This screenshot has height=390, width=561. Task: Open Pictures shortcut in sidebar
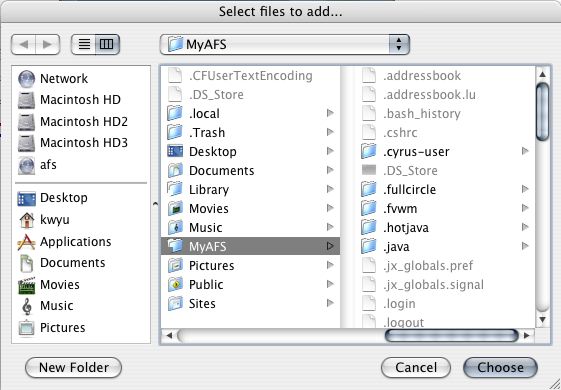click(52, 328)
